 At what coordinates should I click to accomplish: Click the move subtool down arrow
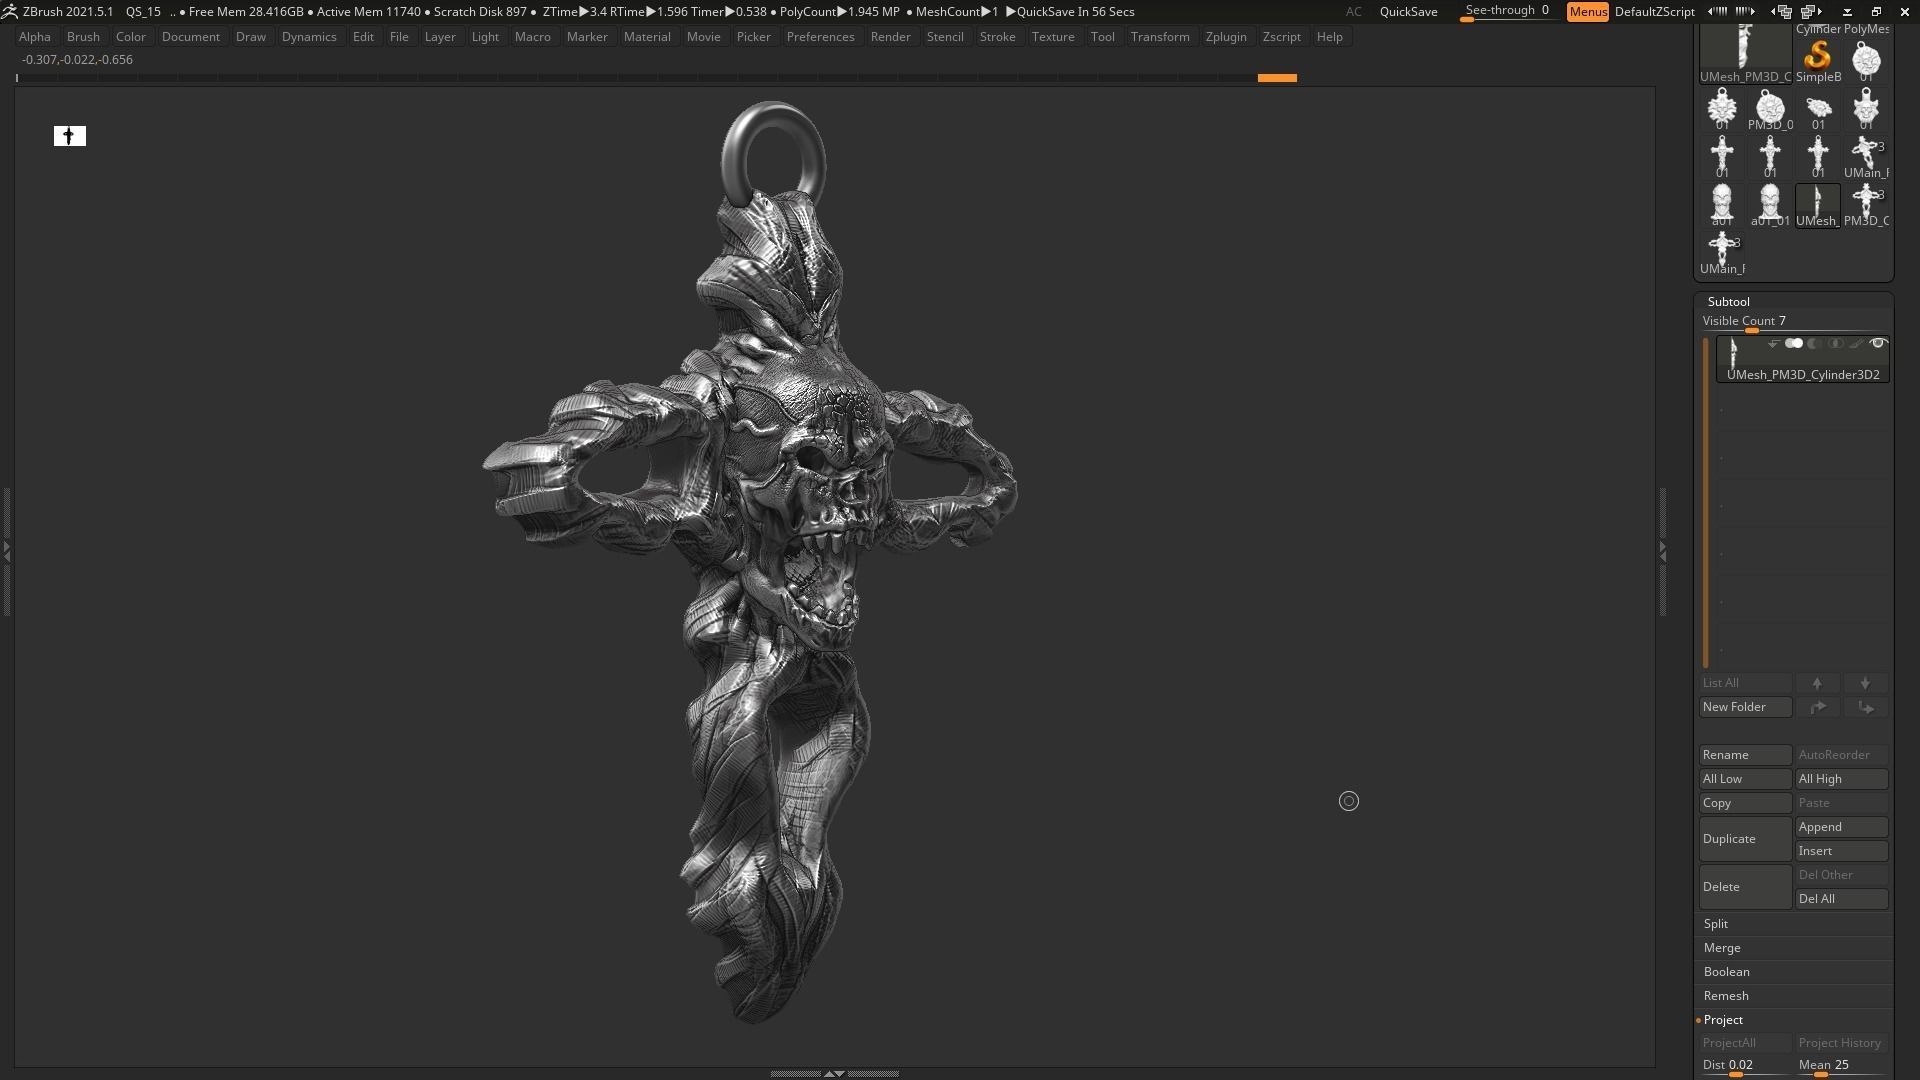pos(1865,683)
